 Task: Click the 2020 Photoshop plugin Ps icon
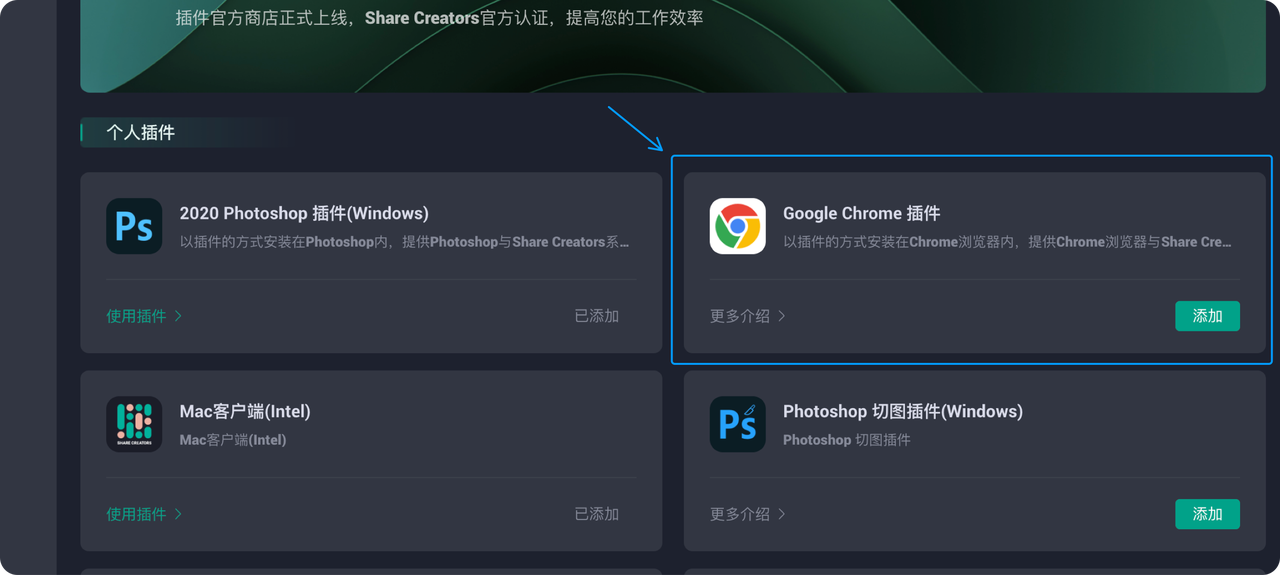click(134, 226)
